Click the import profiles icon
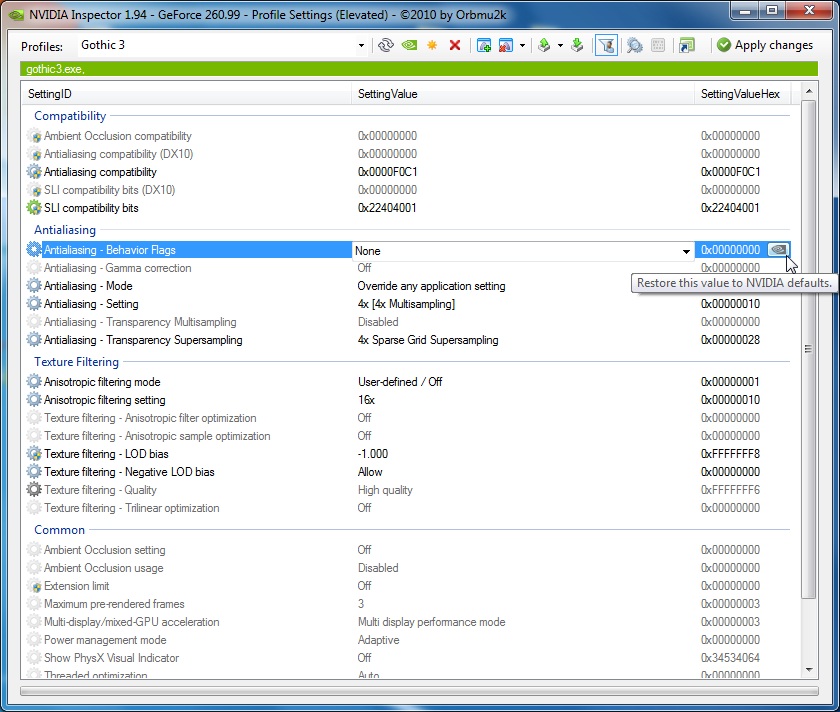The width and height of the screenshot is (840, 712). pyautogui.click(x=577, y=45)
